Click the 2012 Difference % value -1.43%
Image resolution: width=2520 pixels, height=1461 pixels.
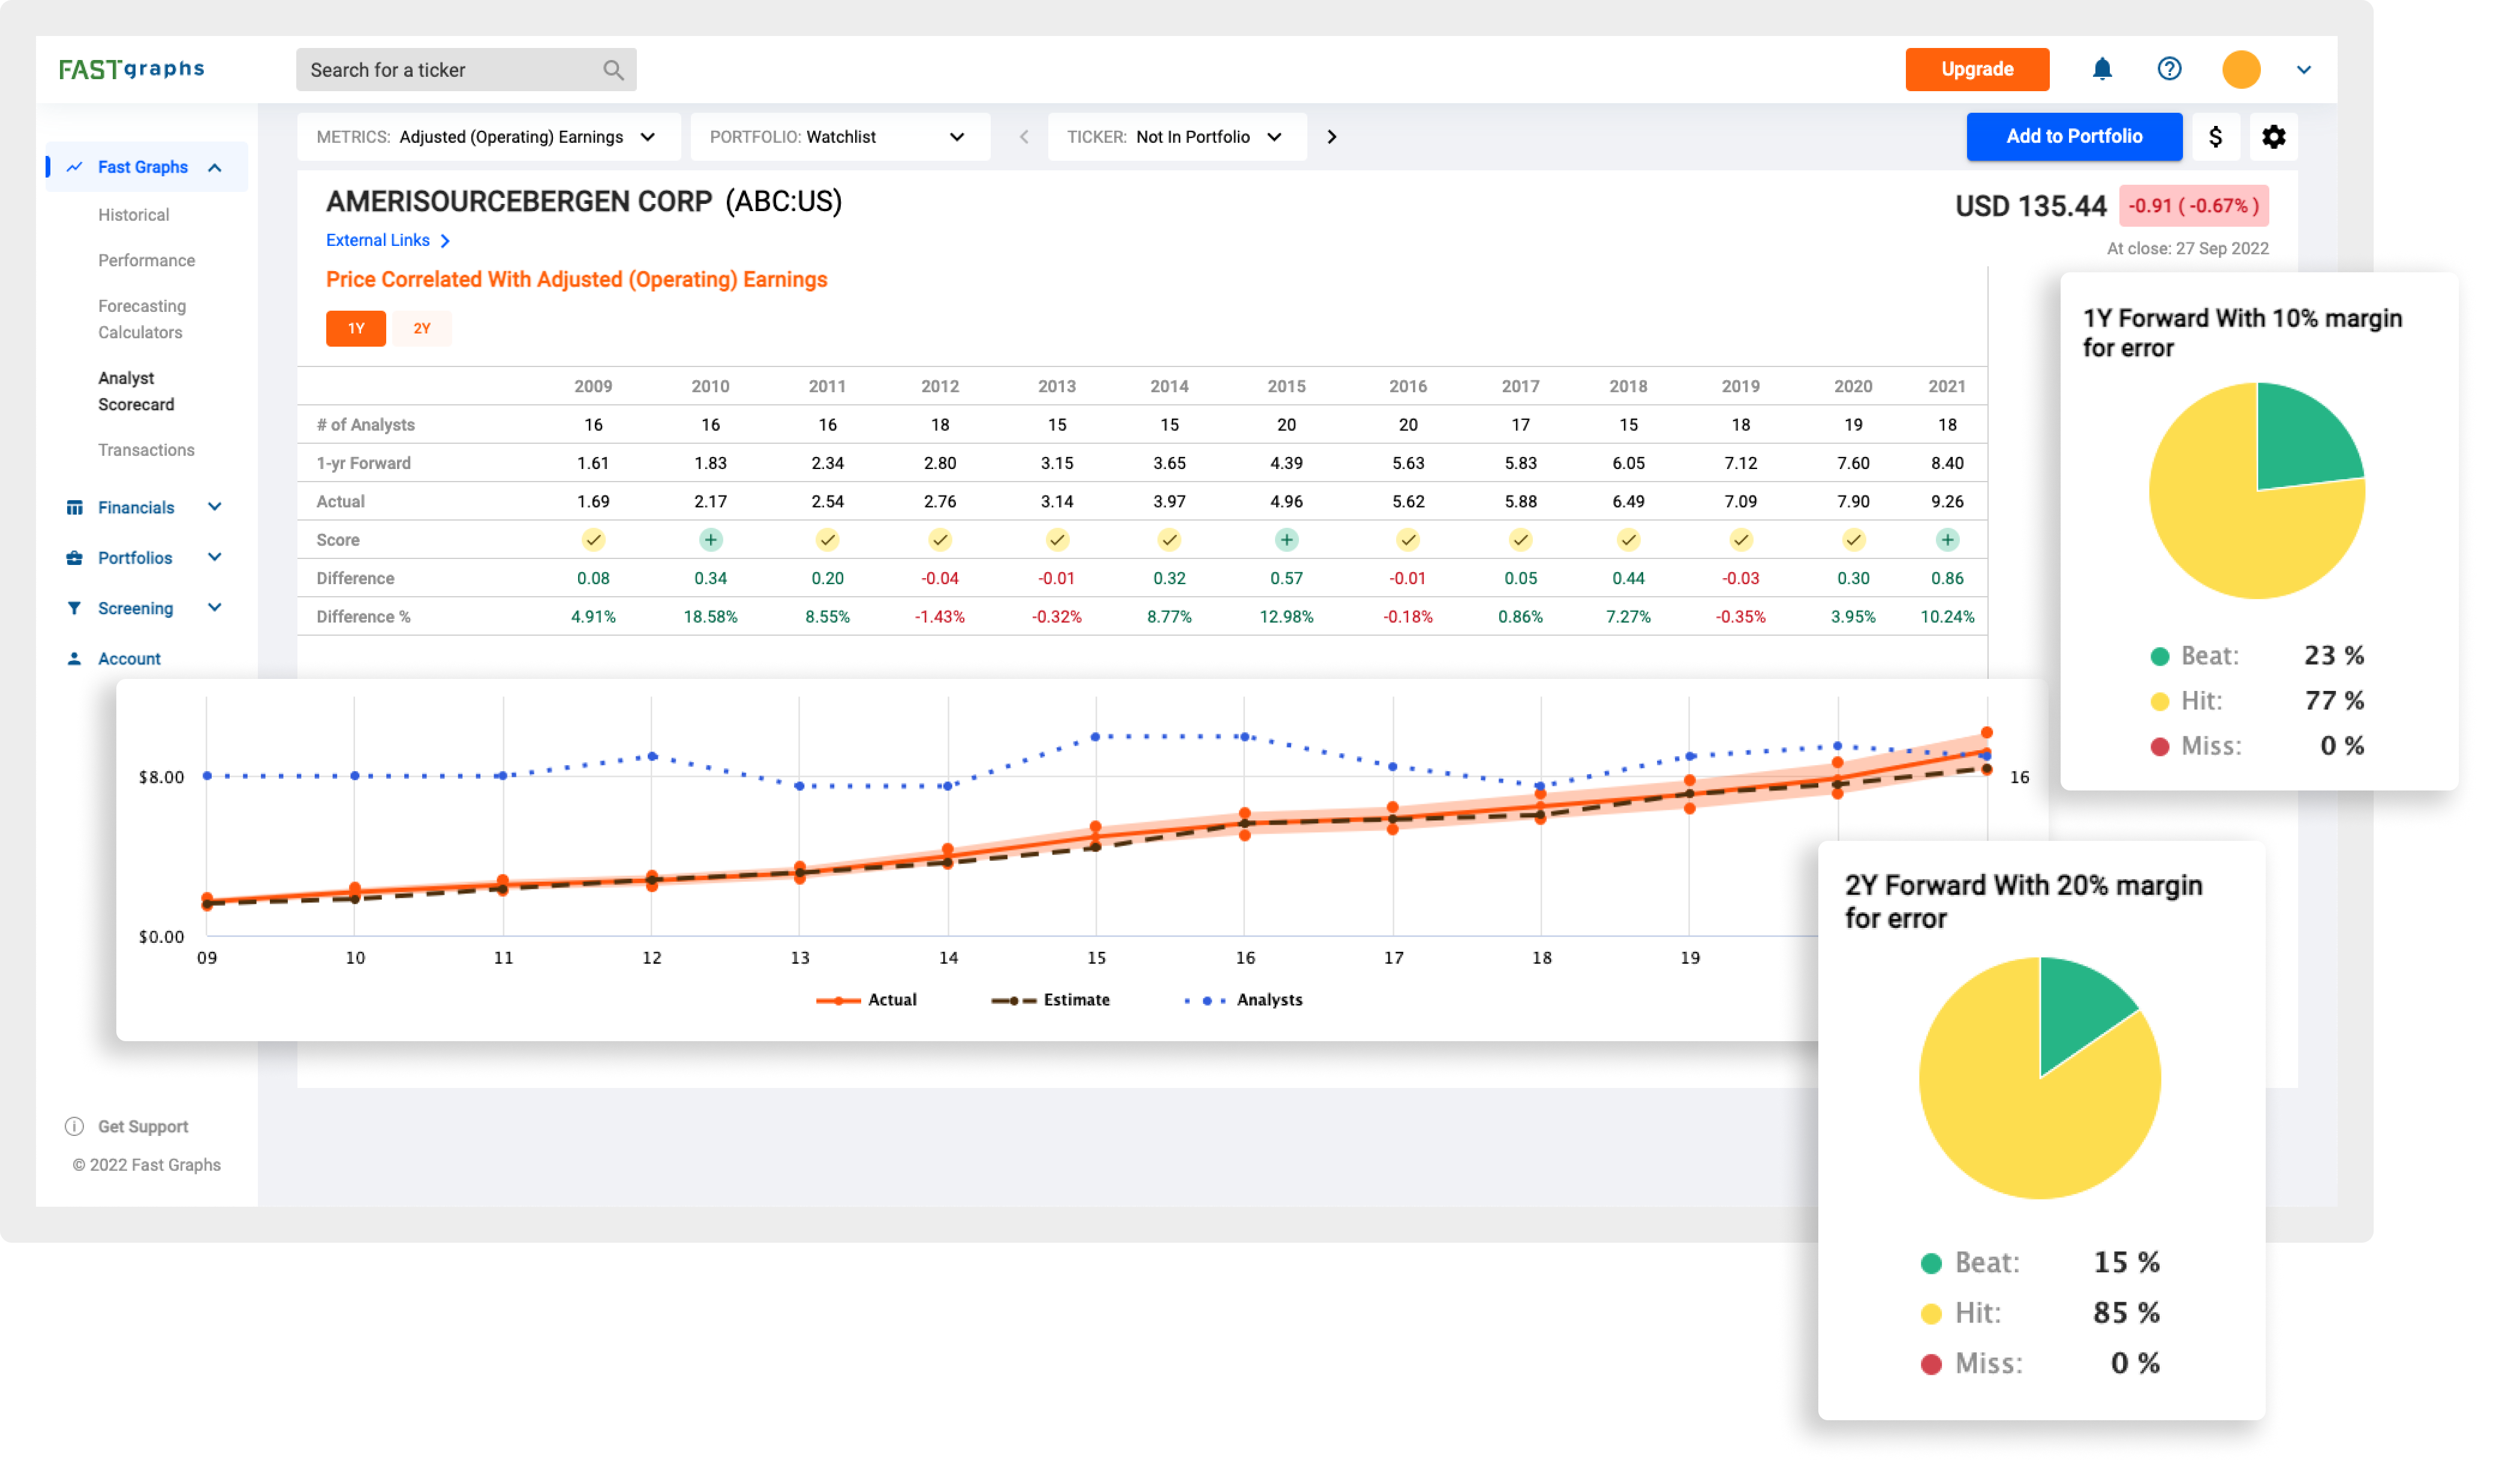939,616
